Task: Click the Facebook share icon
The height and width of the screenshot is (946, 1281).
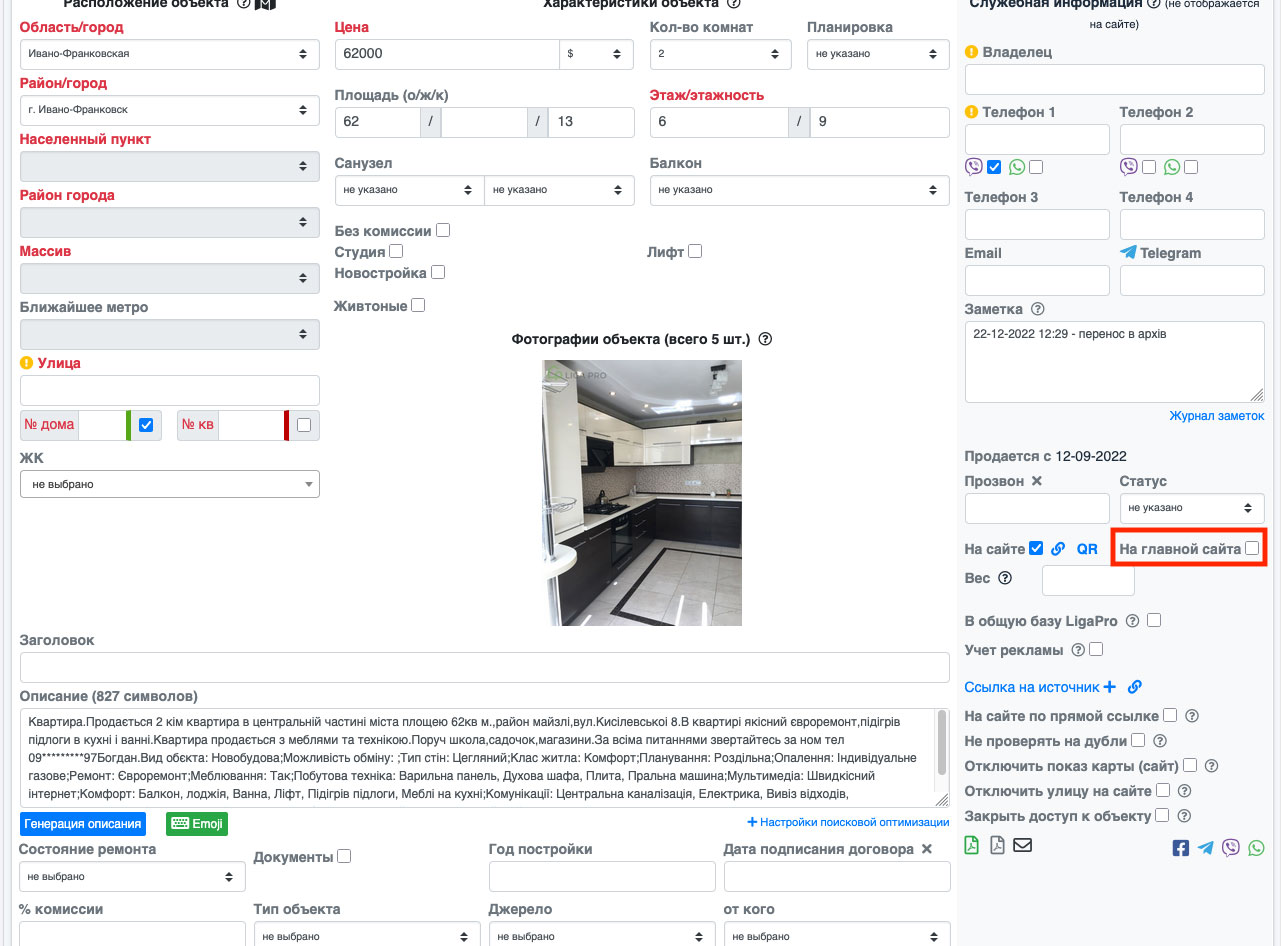Action: tap(1180, 848)
